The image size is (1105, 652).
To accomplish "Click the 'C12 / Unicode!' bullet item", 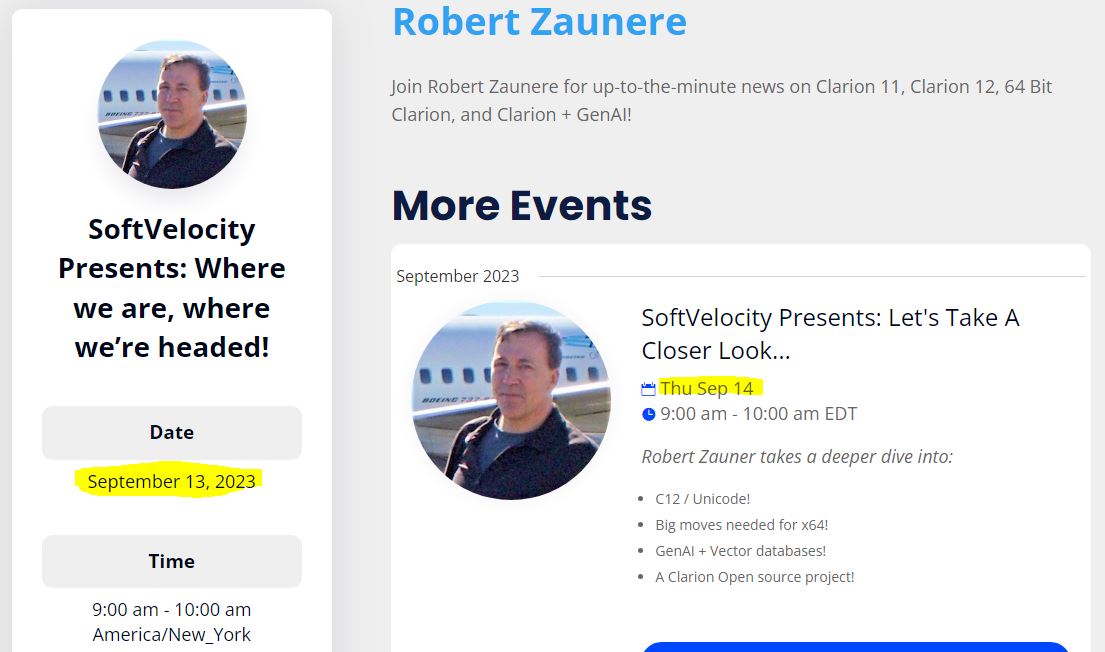I will pos(702,498).
